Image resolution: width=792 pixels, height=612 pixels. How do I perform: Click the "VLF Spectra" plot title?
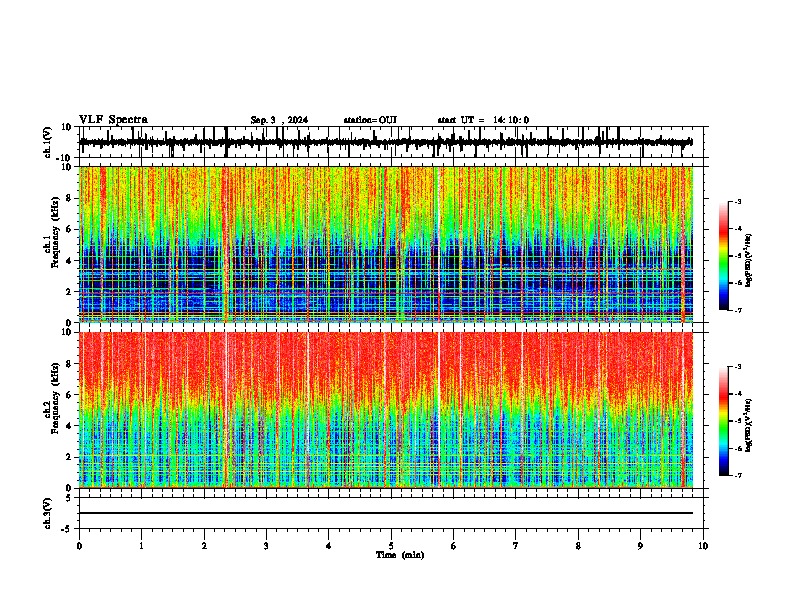point(113,119)
